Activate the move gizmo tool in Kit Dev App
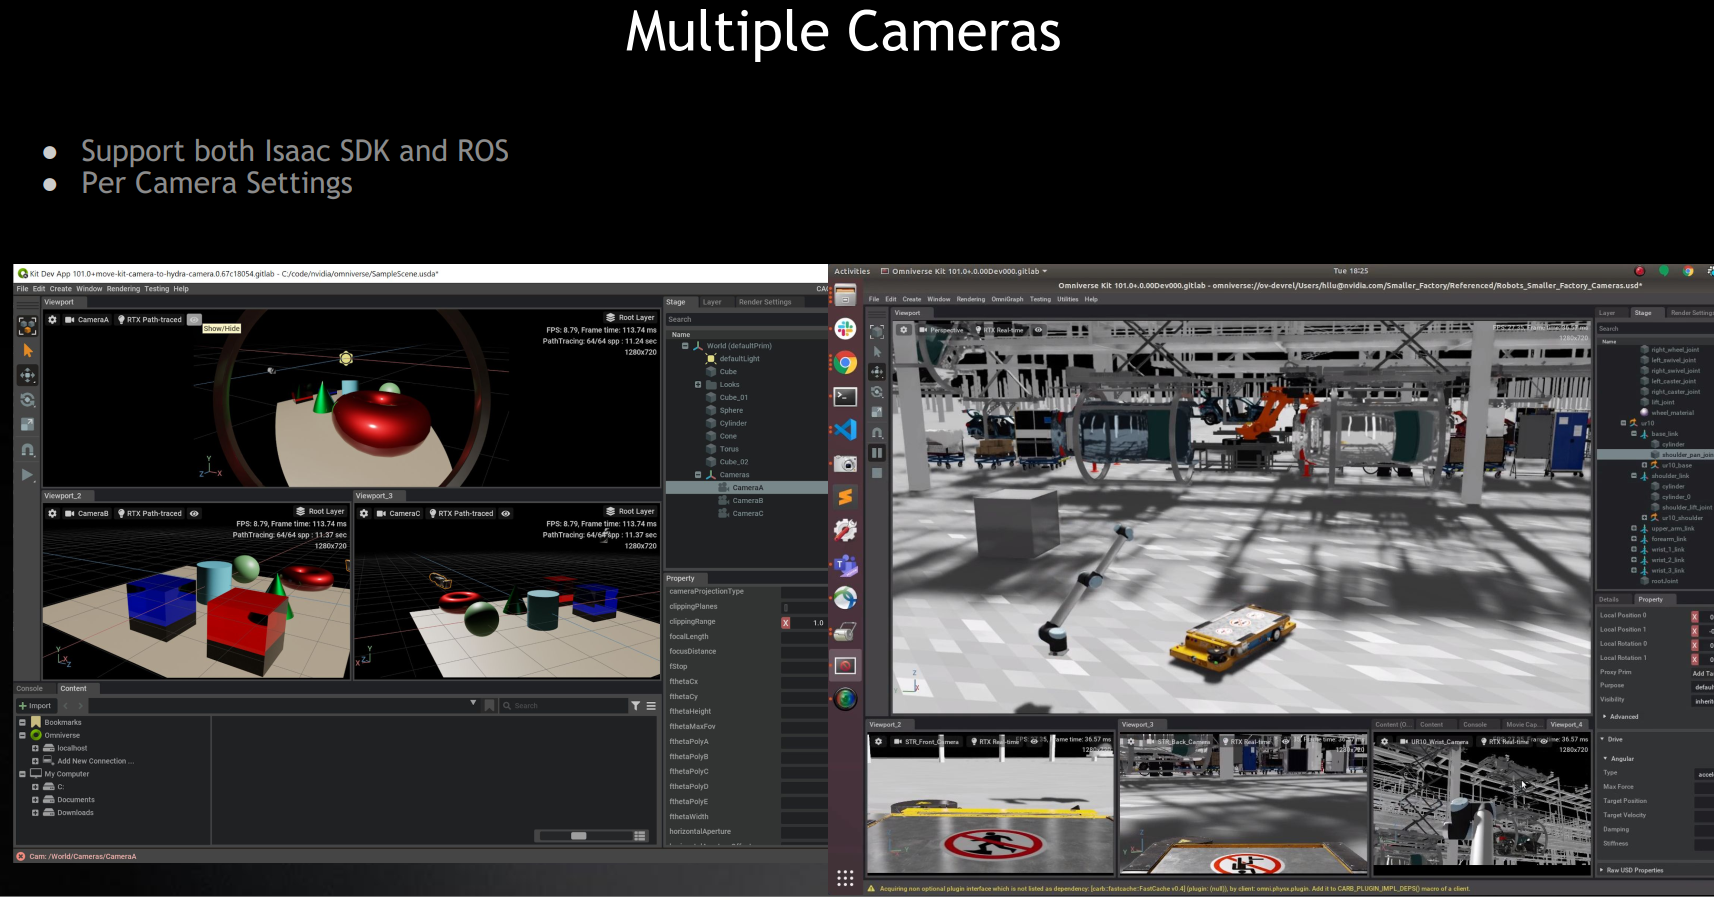This screenshot has height=897, width=1714. (x=27, y=375)
